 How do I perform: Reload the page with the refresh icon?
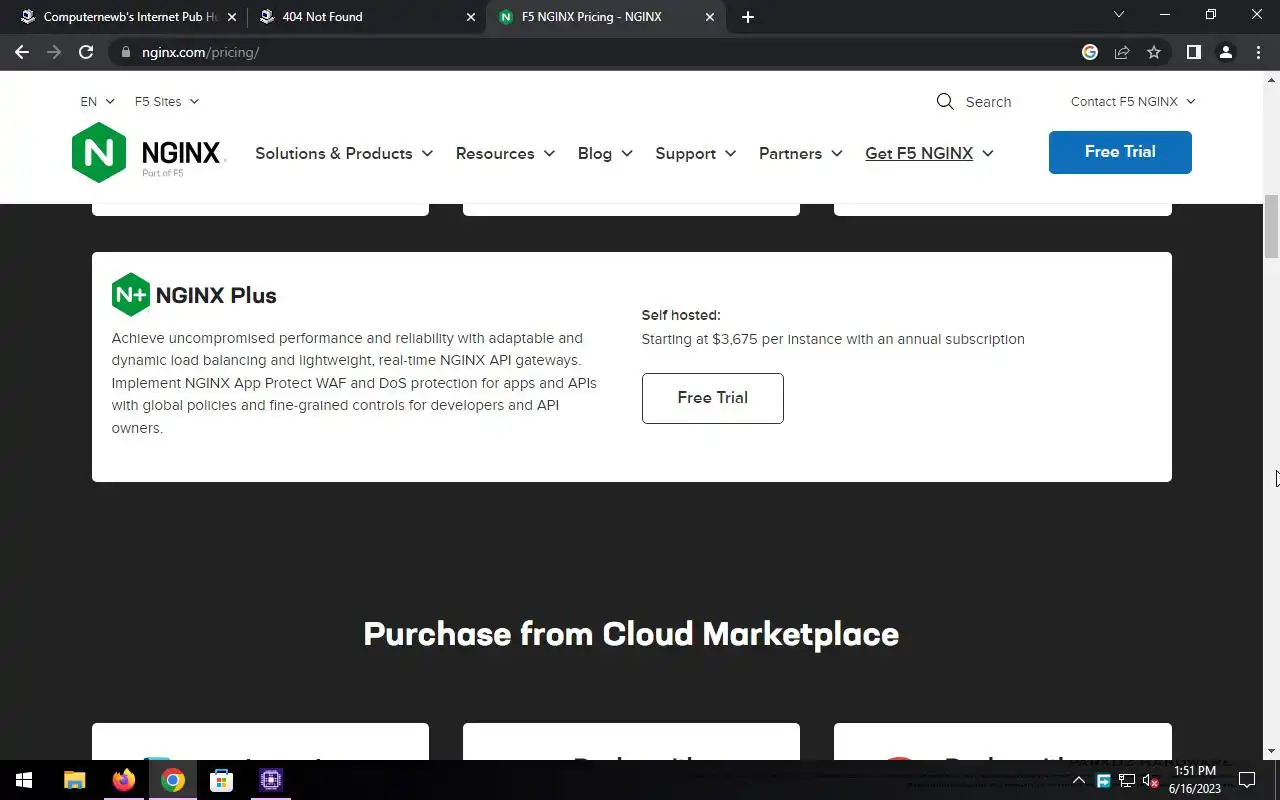tap(86, 52)
